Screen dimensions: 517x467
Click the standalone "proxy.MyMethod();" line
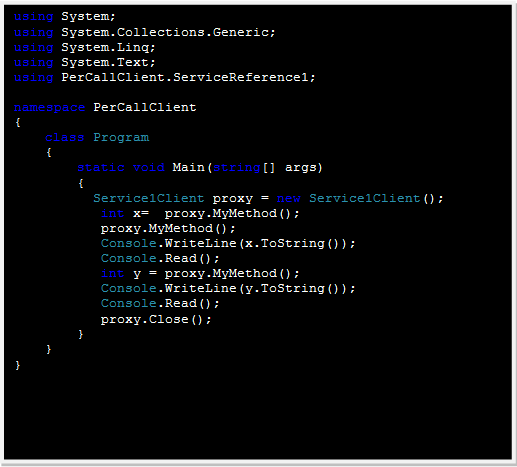tap(168, 229)
